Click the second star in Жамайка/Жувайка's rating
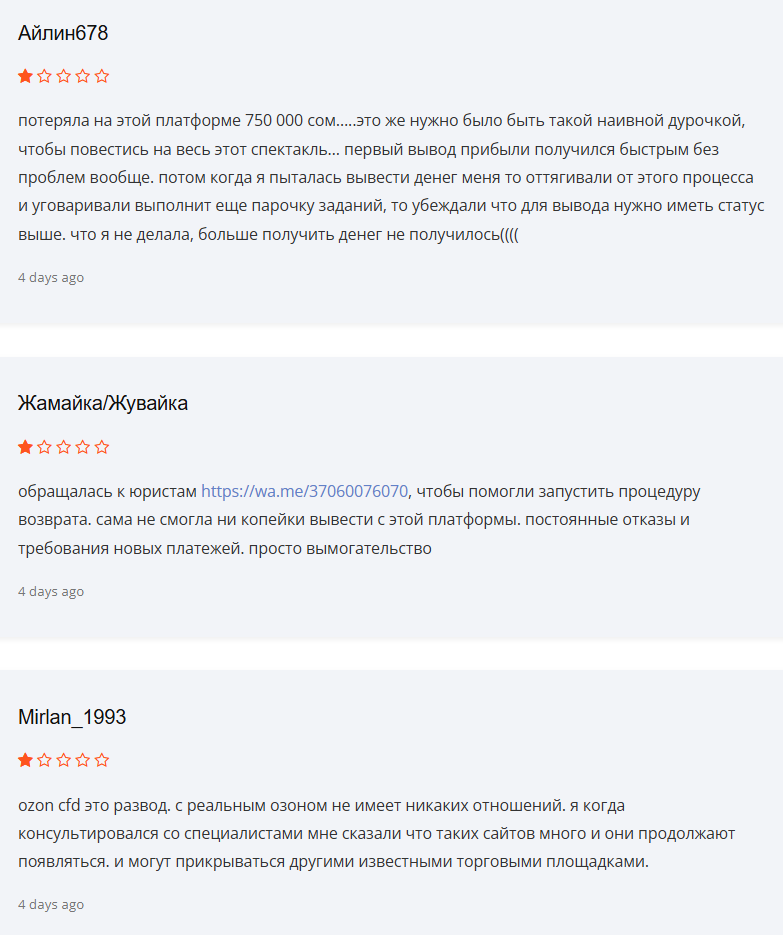 click(45, 447)
